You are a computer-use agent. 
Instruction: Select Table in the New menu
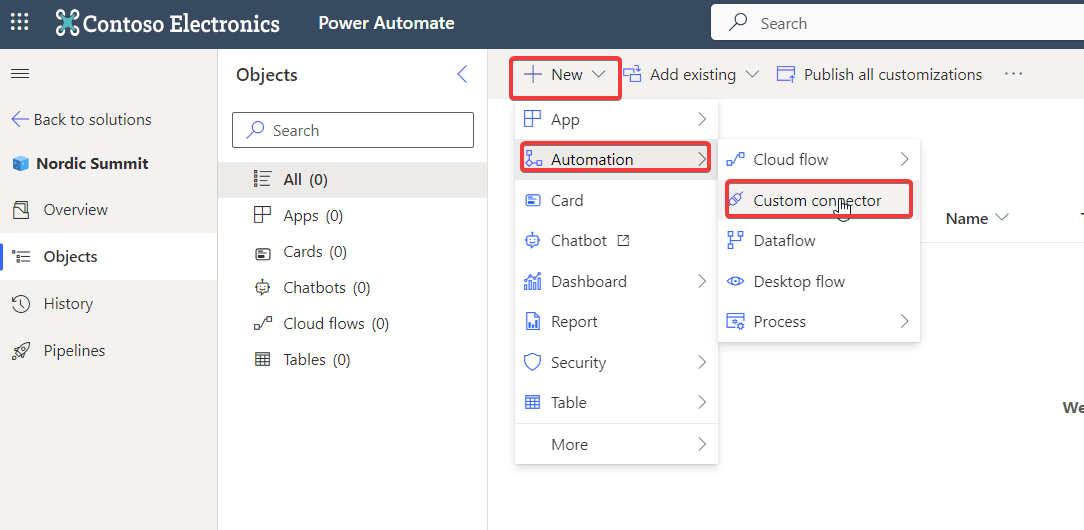click(x=569, y=403)
